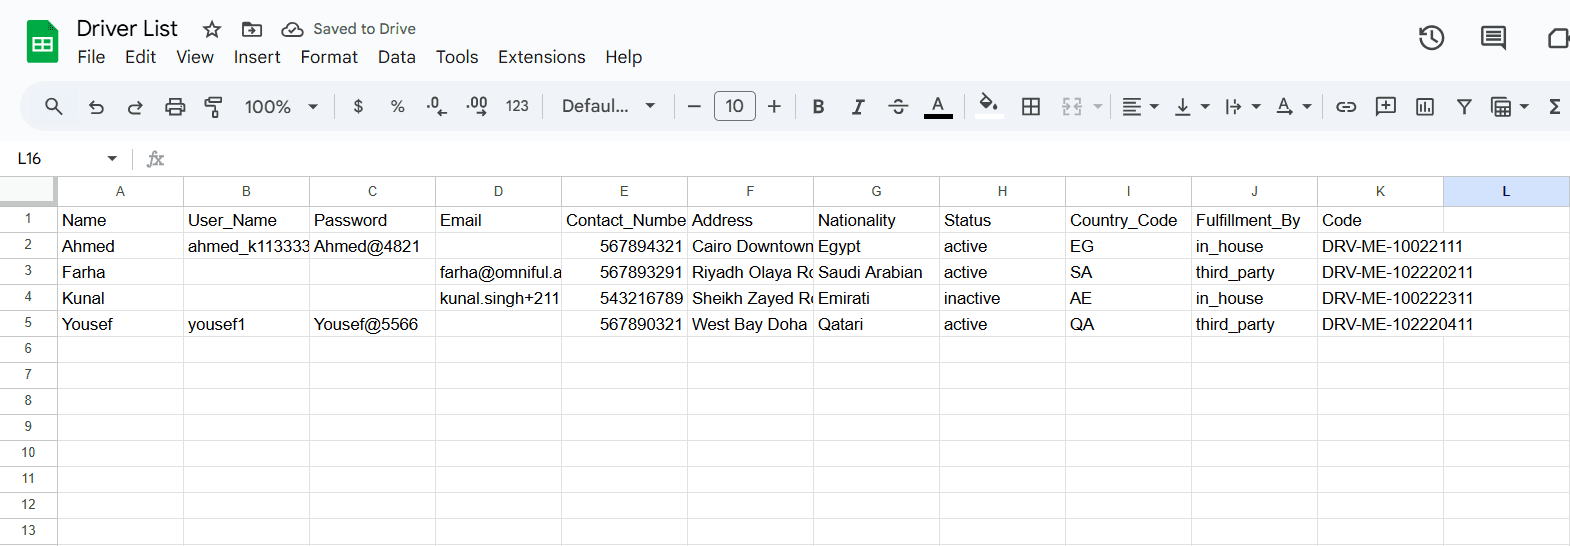Star the Driver List document
The height and width of the screenshot is (546, 1570).
212,29
